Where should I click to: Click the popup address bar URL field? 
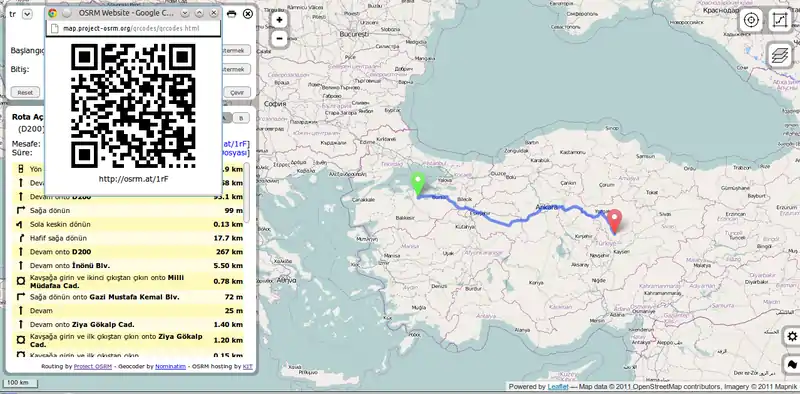[x=134, y=29]
